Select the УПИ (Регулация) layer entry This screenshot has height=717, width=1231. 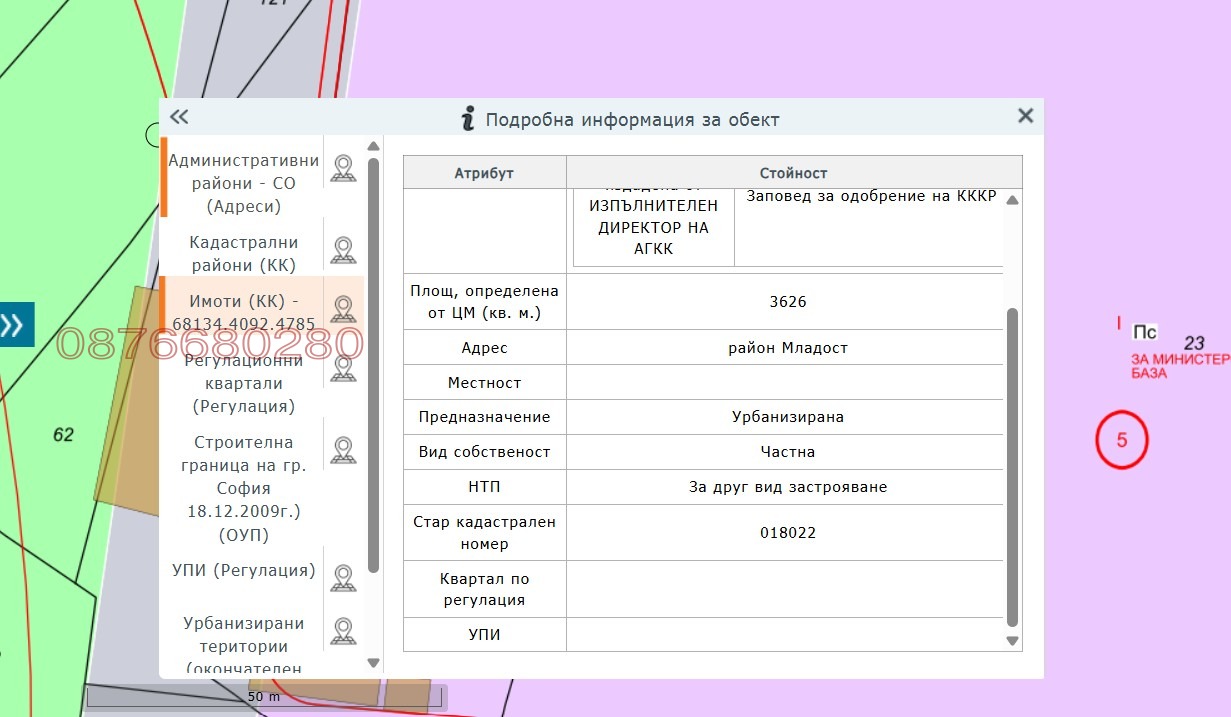[247, 570]
